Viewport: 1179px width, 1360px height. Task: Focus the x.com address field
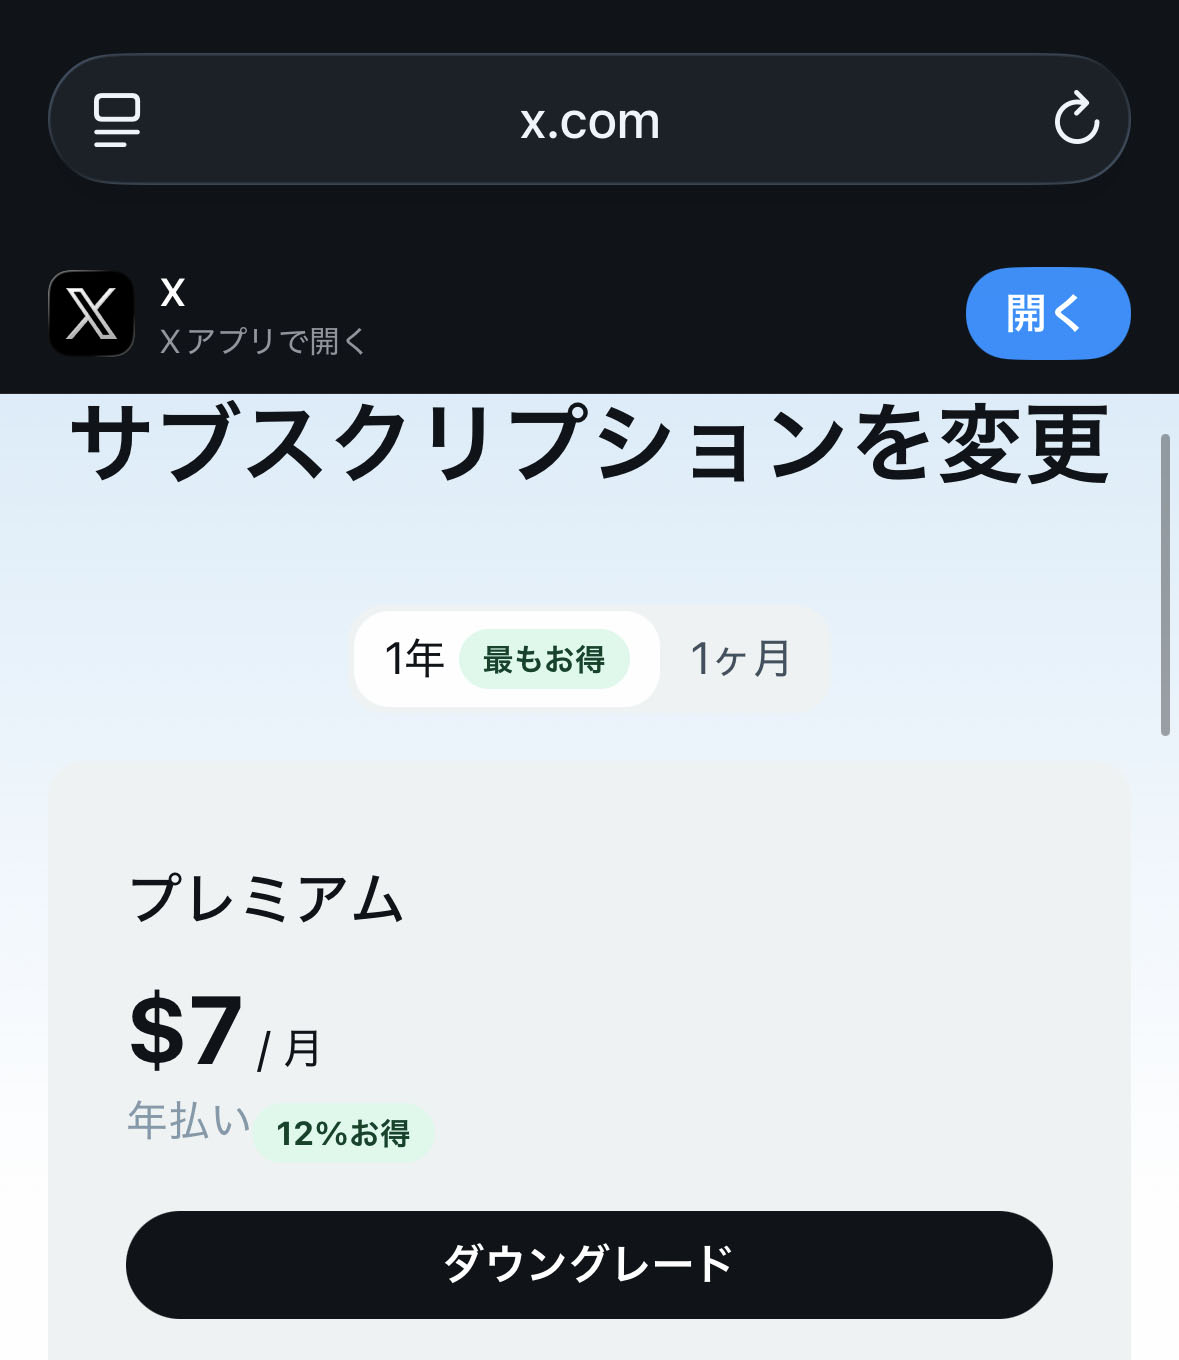click(x=590, y=121)
